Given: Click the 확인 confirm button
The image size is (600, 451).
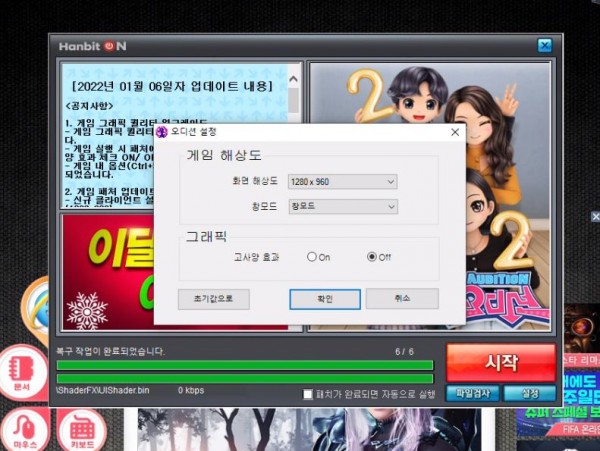Looking at the screenshot, I should point(324,299).
